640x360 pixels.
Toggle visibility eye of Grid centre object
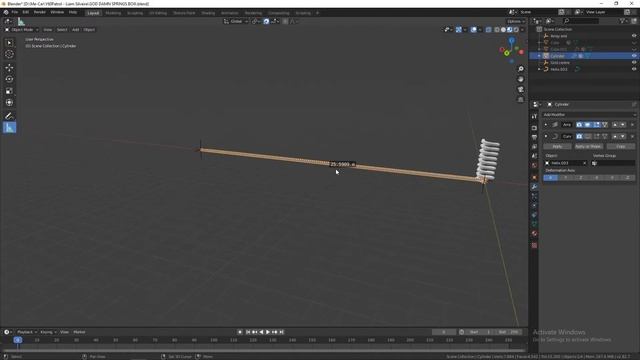click(x=634, y=63)
